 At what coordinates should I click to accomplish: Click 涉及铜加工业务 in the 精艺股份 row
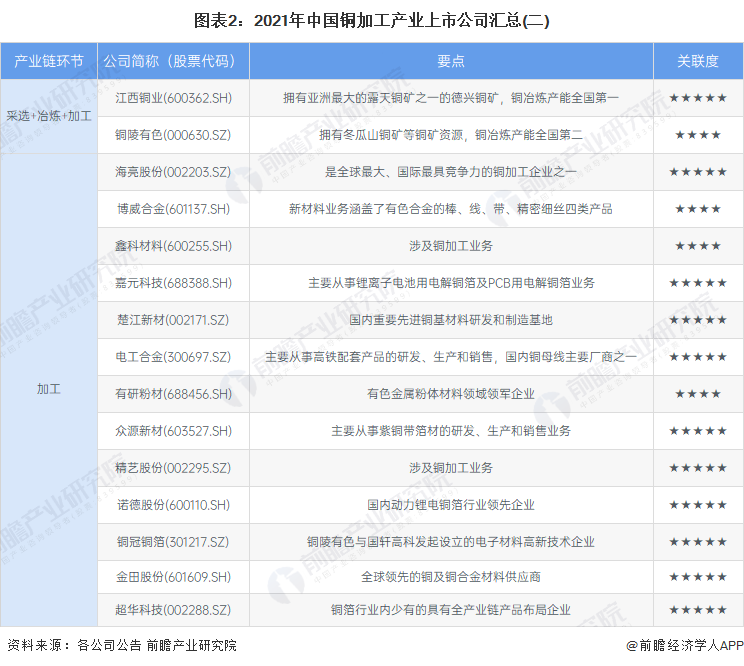[x=451, y=468]
